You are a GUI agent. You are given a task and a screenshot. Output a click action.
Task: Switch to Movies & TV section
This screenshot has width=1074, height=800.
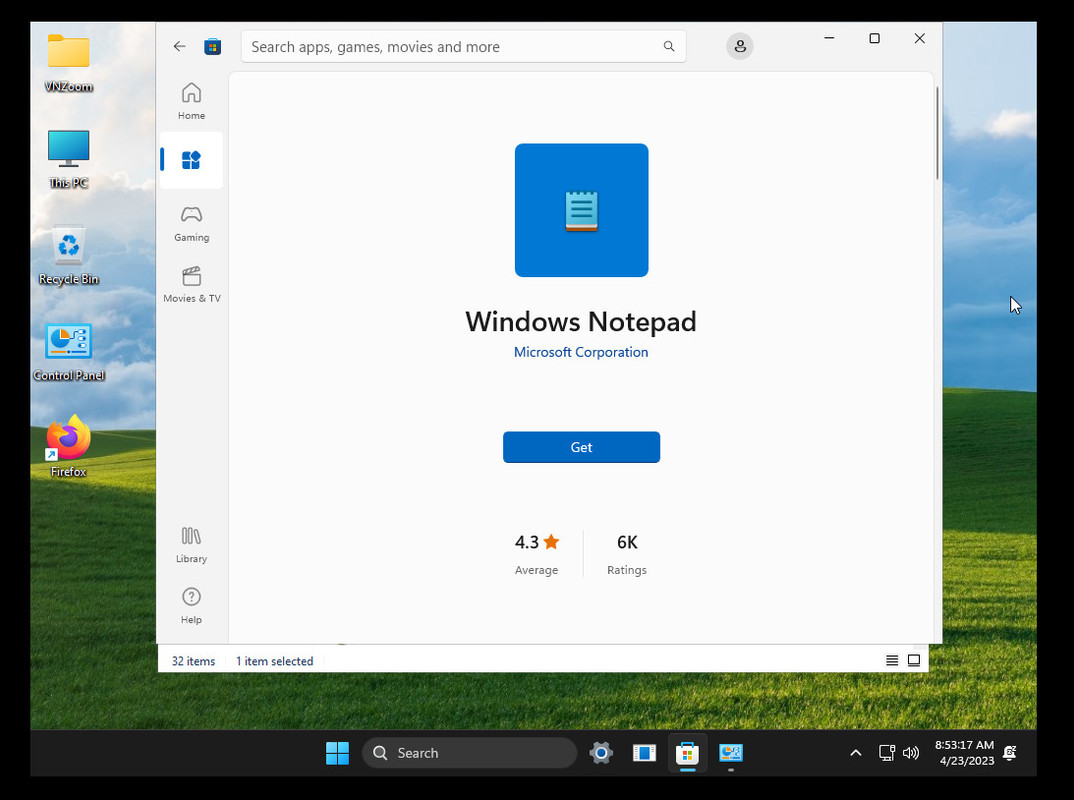[x=191, y=284]
